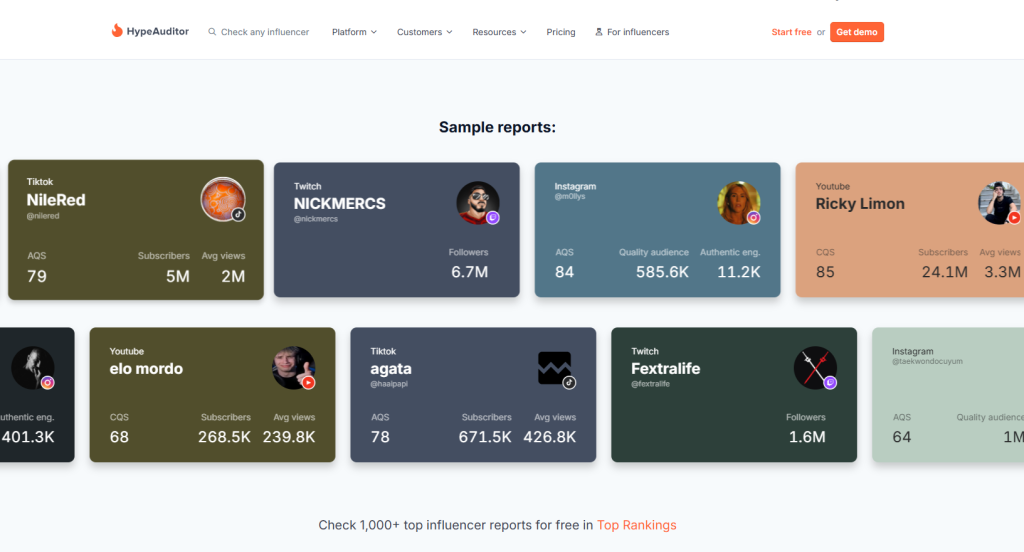The width and height of the screenshot is (1024, 552).
Task: Click NileRed's TikTok avatar badge
Action: (238, 214)
